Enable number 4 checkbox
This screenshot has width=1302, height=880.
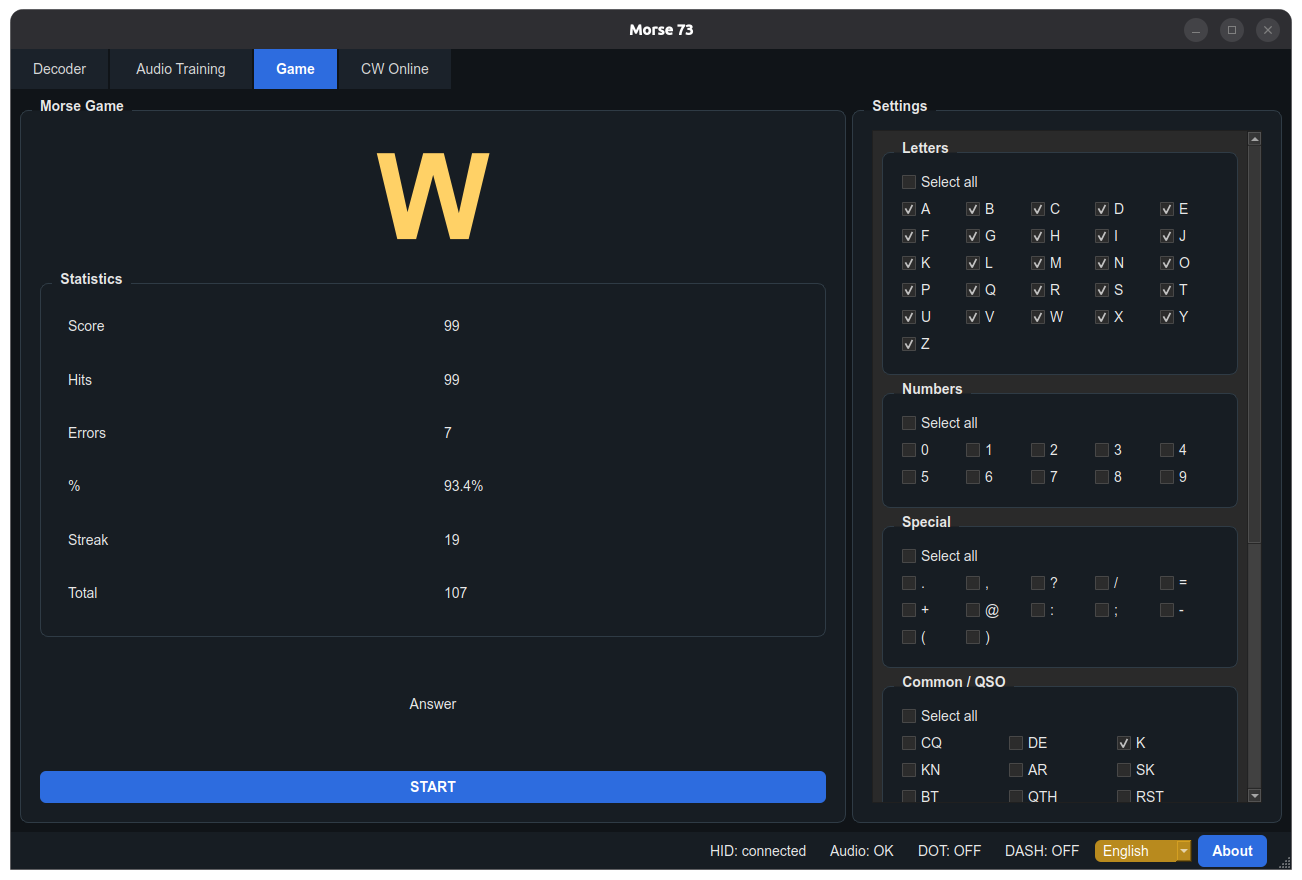[1167, 450]
